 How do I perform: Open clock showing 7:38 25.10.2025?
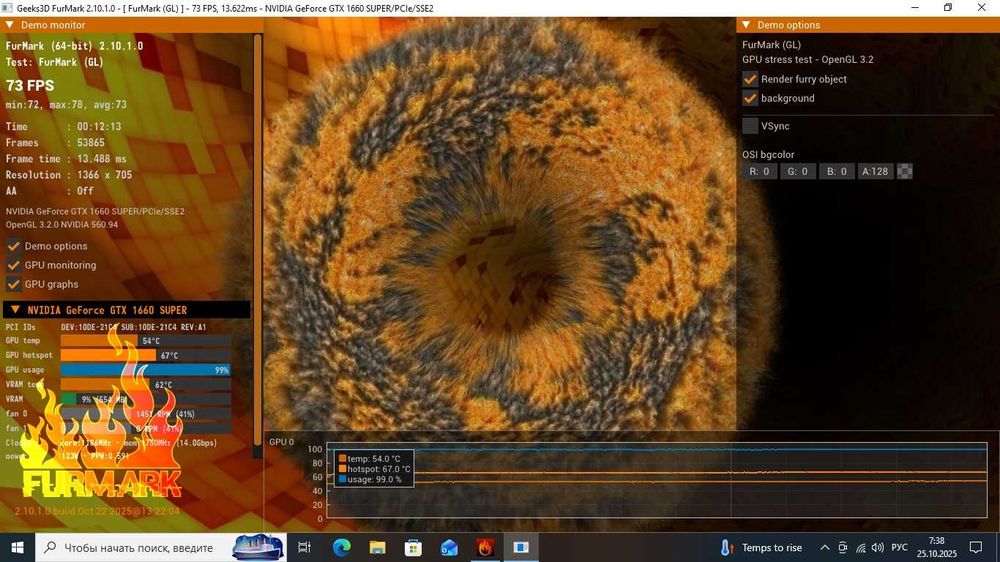click(x=936, y=547)
